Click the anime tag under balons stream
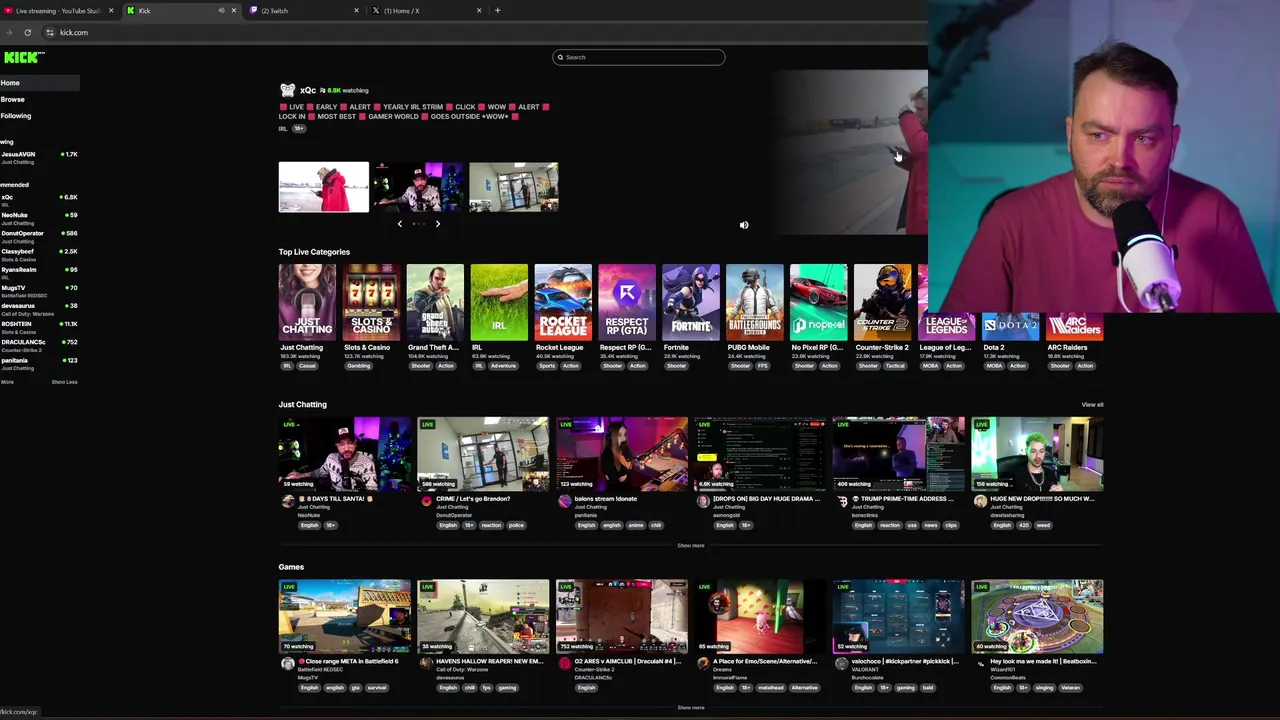The image size is (1280, 720). [635, 525]
